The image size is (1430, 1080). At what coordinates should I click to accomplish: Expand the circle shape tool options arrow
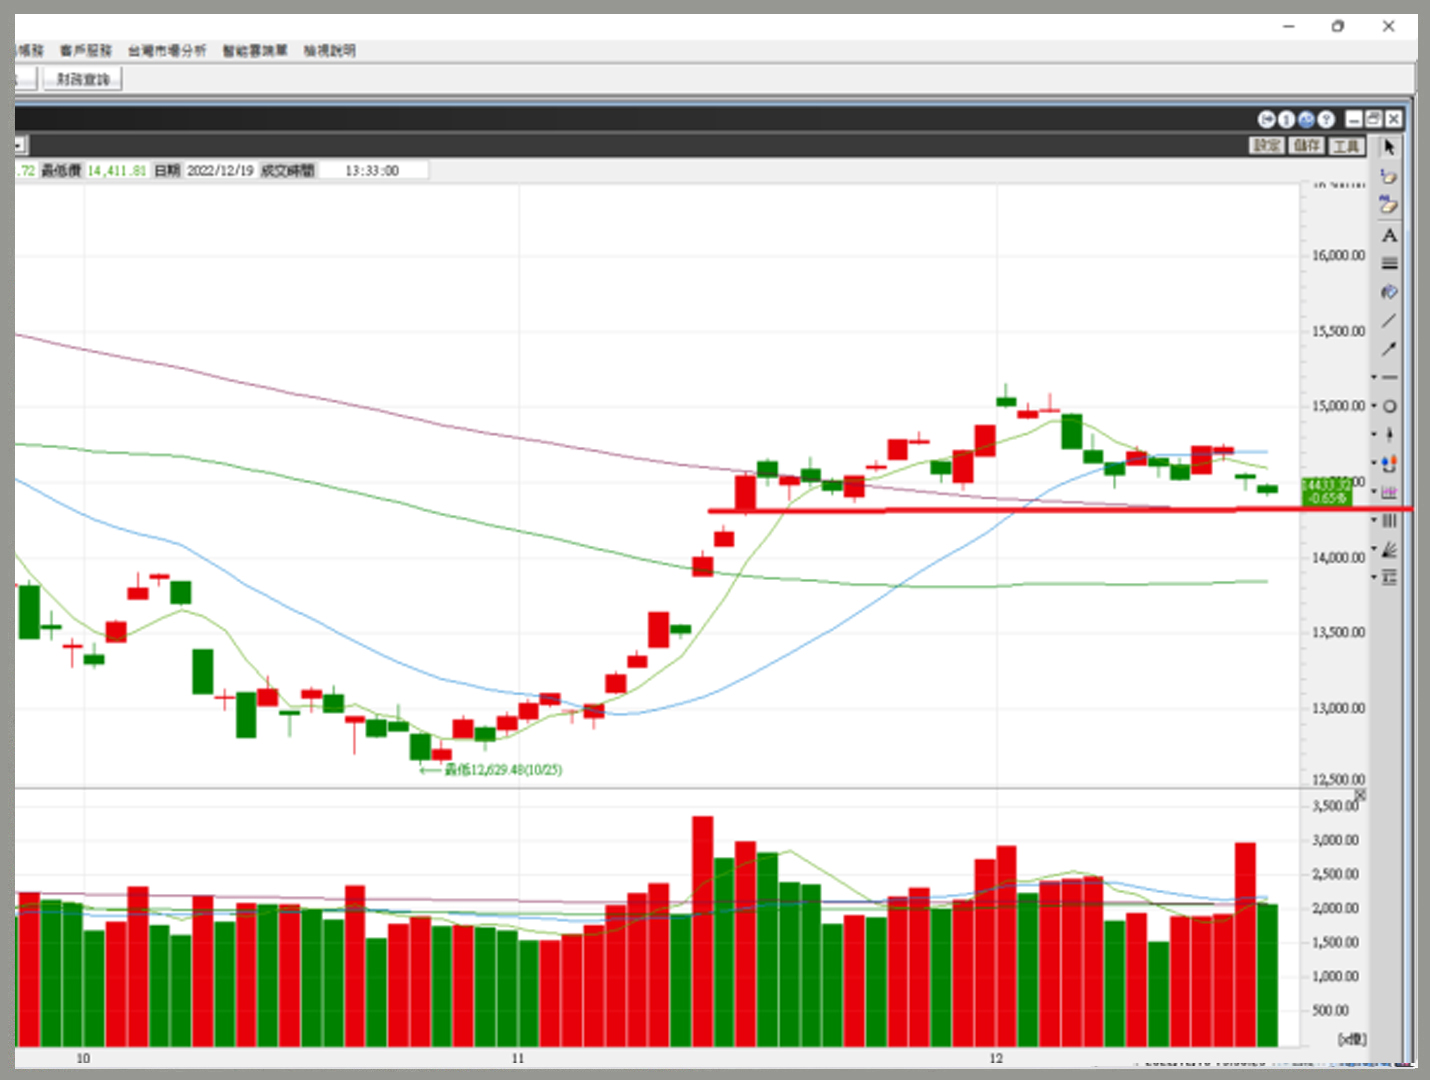1374,406
